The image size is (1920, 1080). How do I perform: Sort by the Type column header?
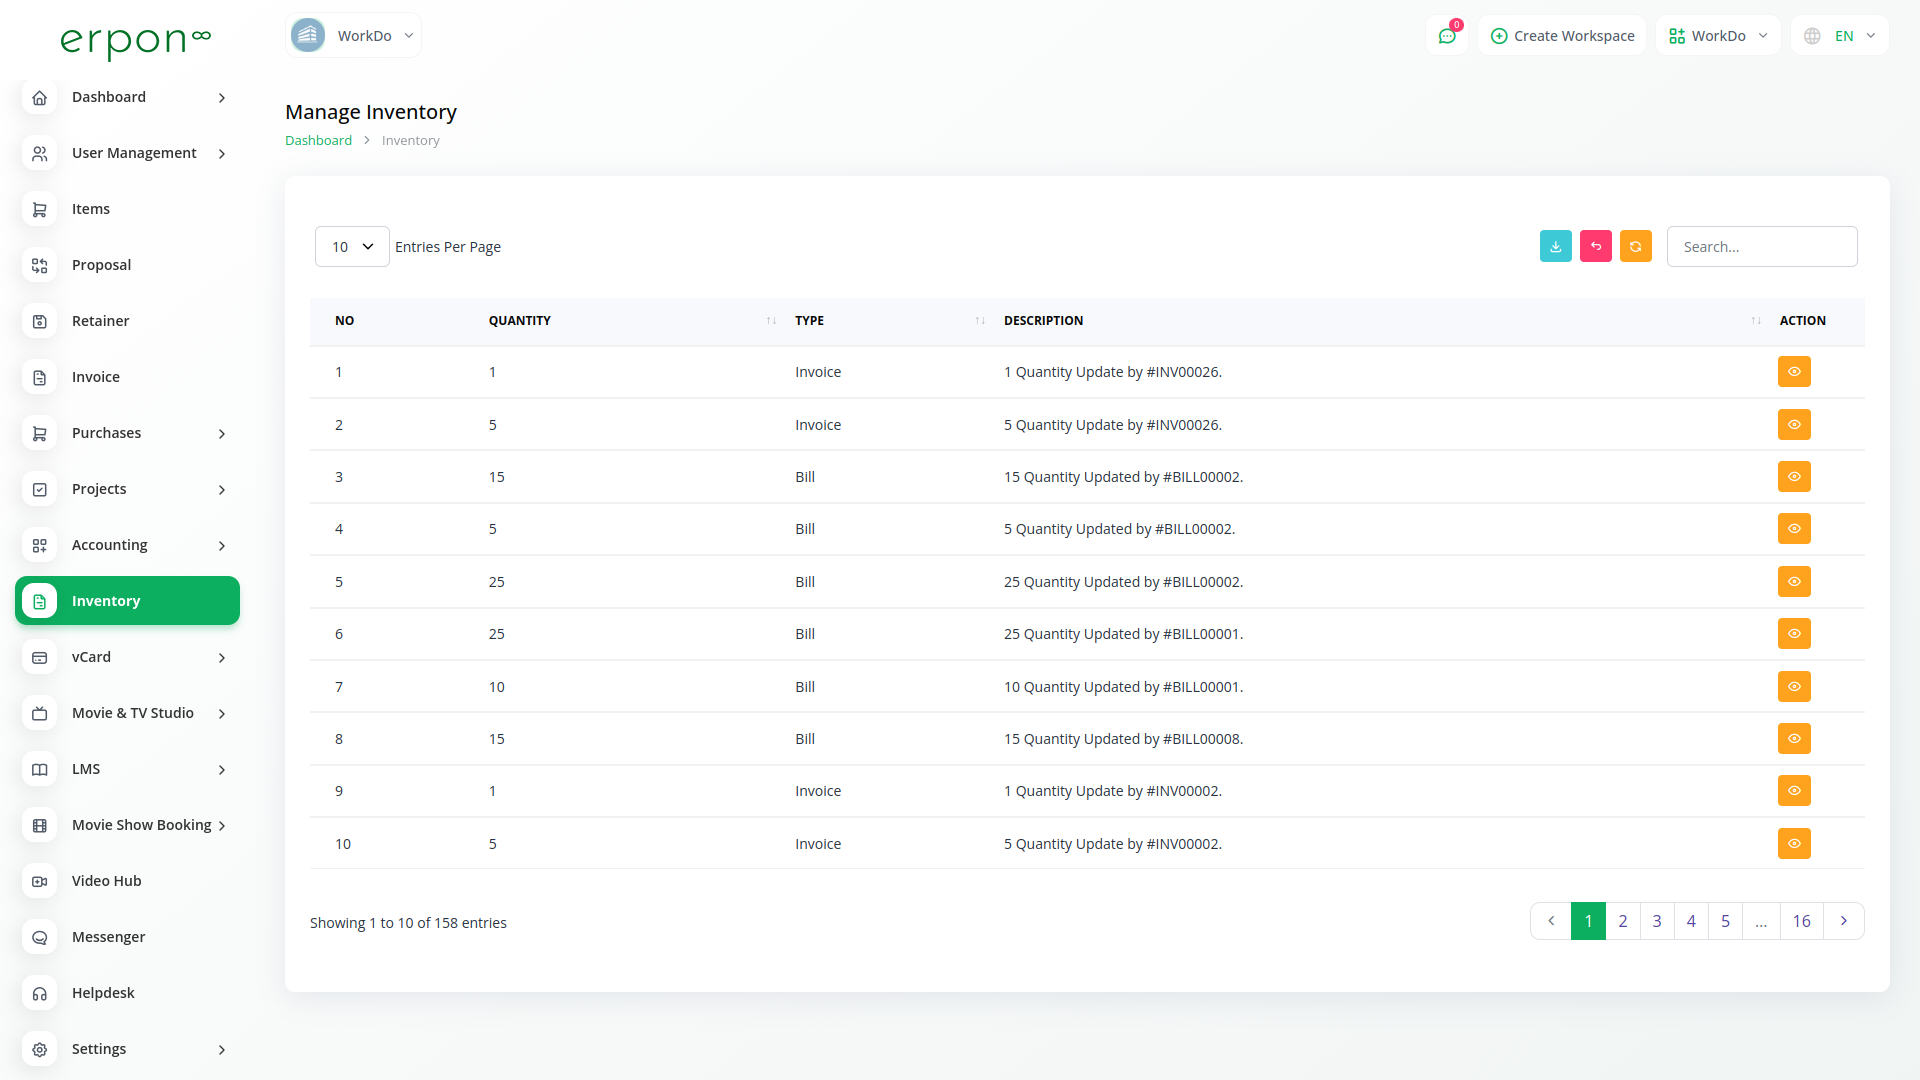[889, 321]
